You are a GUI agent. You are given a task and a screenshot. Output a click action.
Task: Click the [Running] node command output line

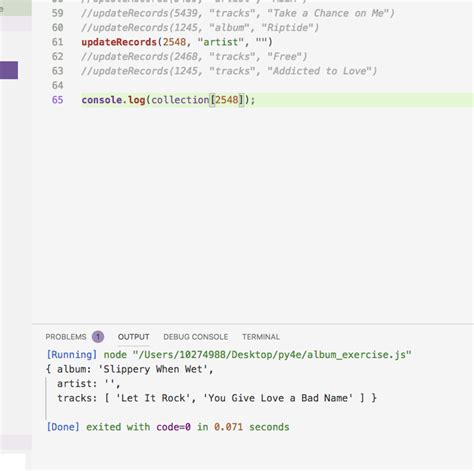(229, 355)
